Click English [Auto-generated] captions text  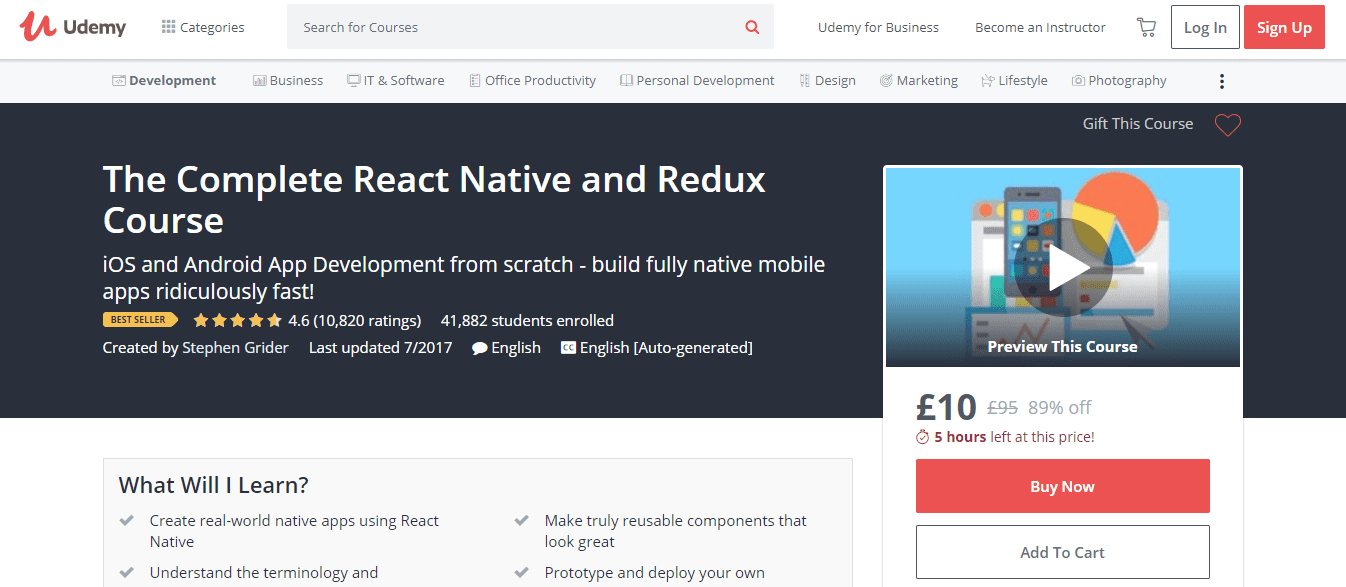(666, 348)
